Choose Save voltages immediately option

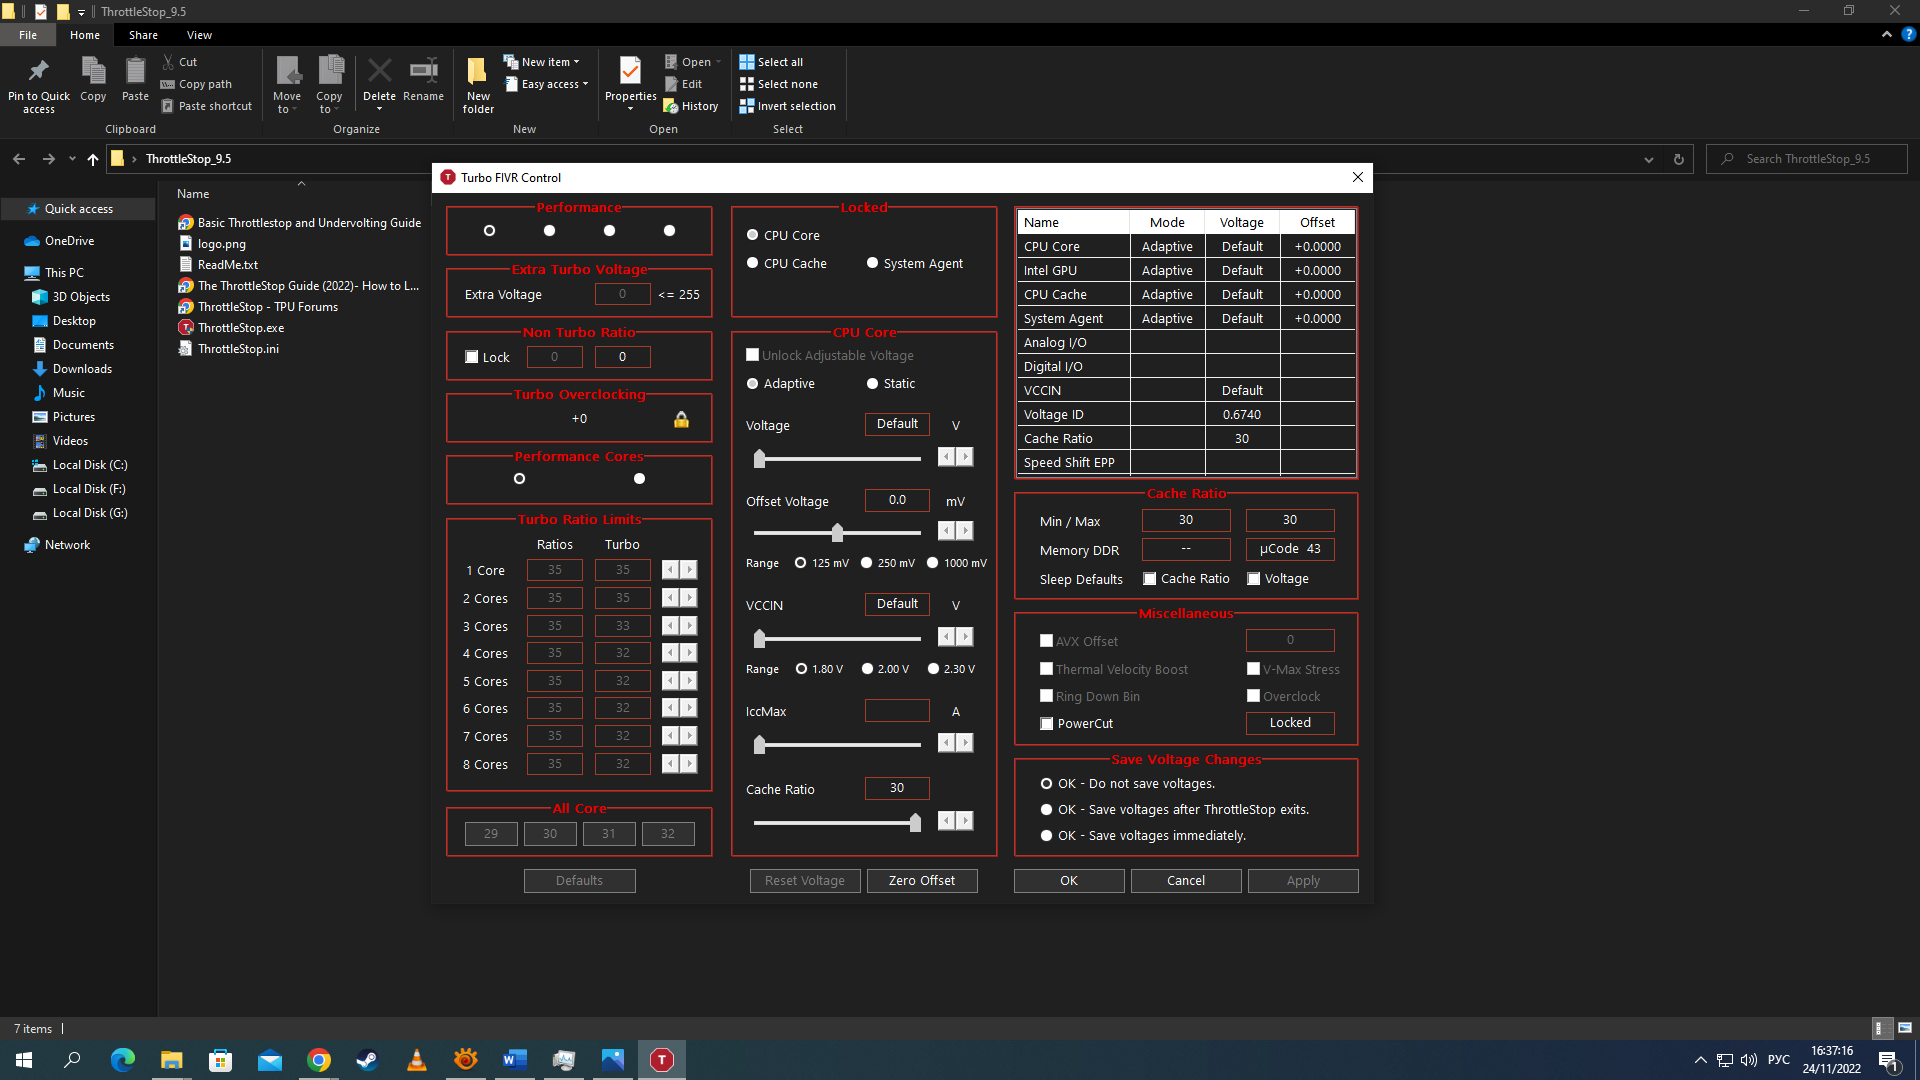[x=1047, y=836]
